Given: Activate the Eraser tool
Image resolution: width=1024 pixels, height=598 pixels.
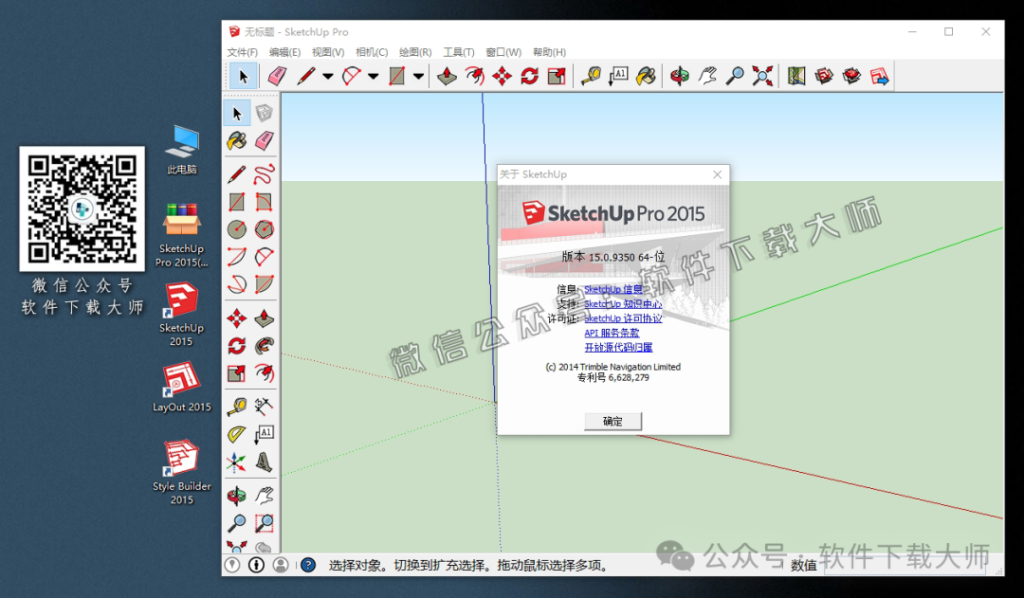Looking at the screenshot, I should pos(277,75).
